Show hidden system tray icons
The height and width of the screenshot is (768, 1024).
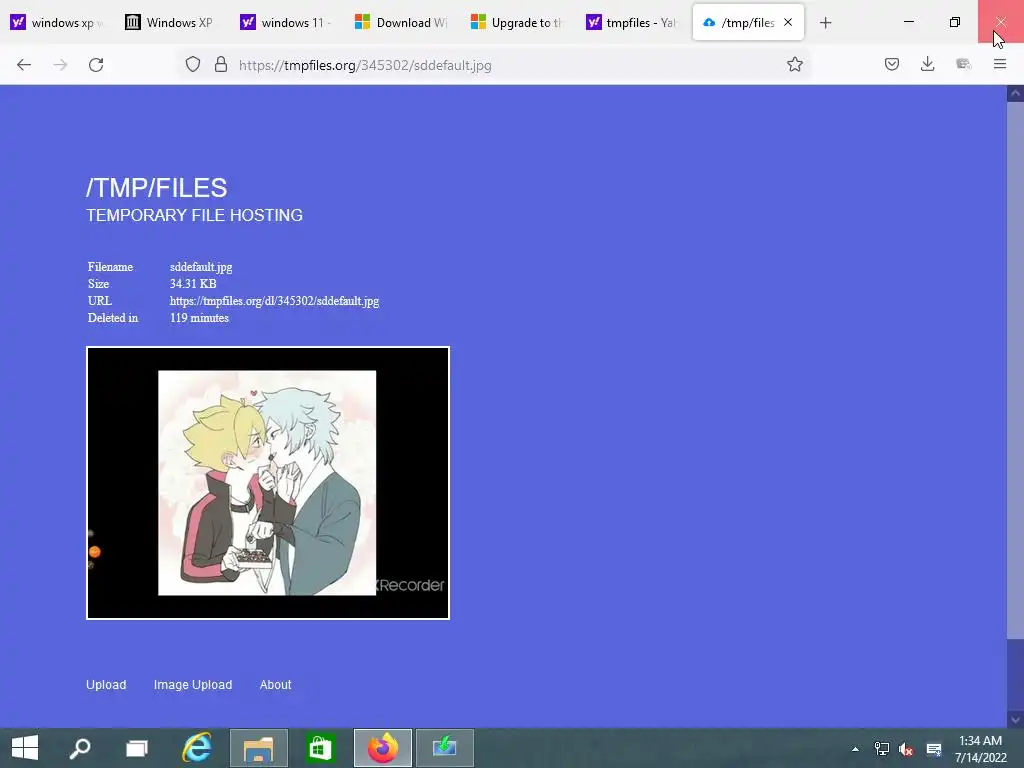tap(856, 749)
